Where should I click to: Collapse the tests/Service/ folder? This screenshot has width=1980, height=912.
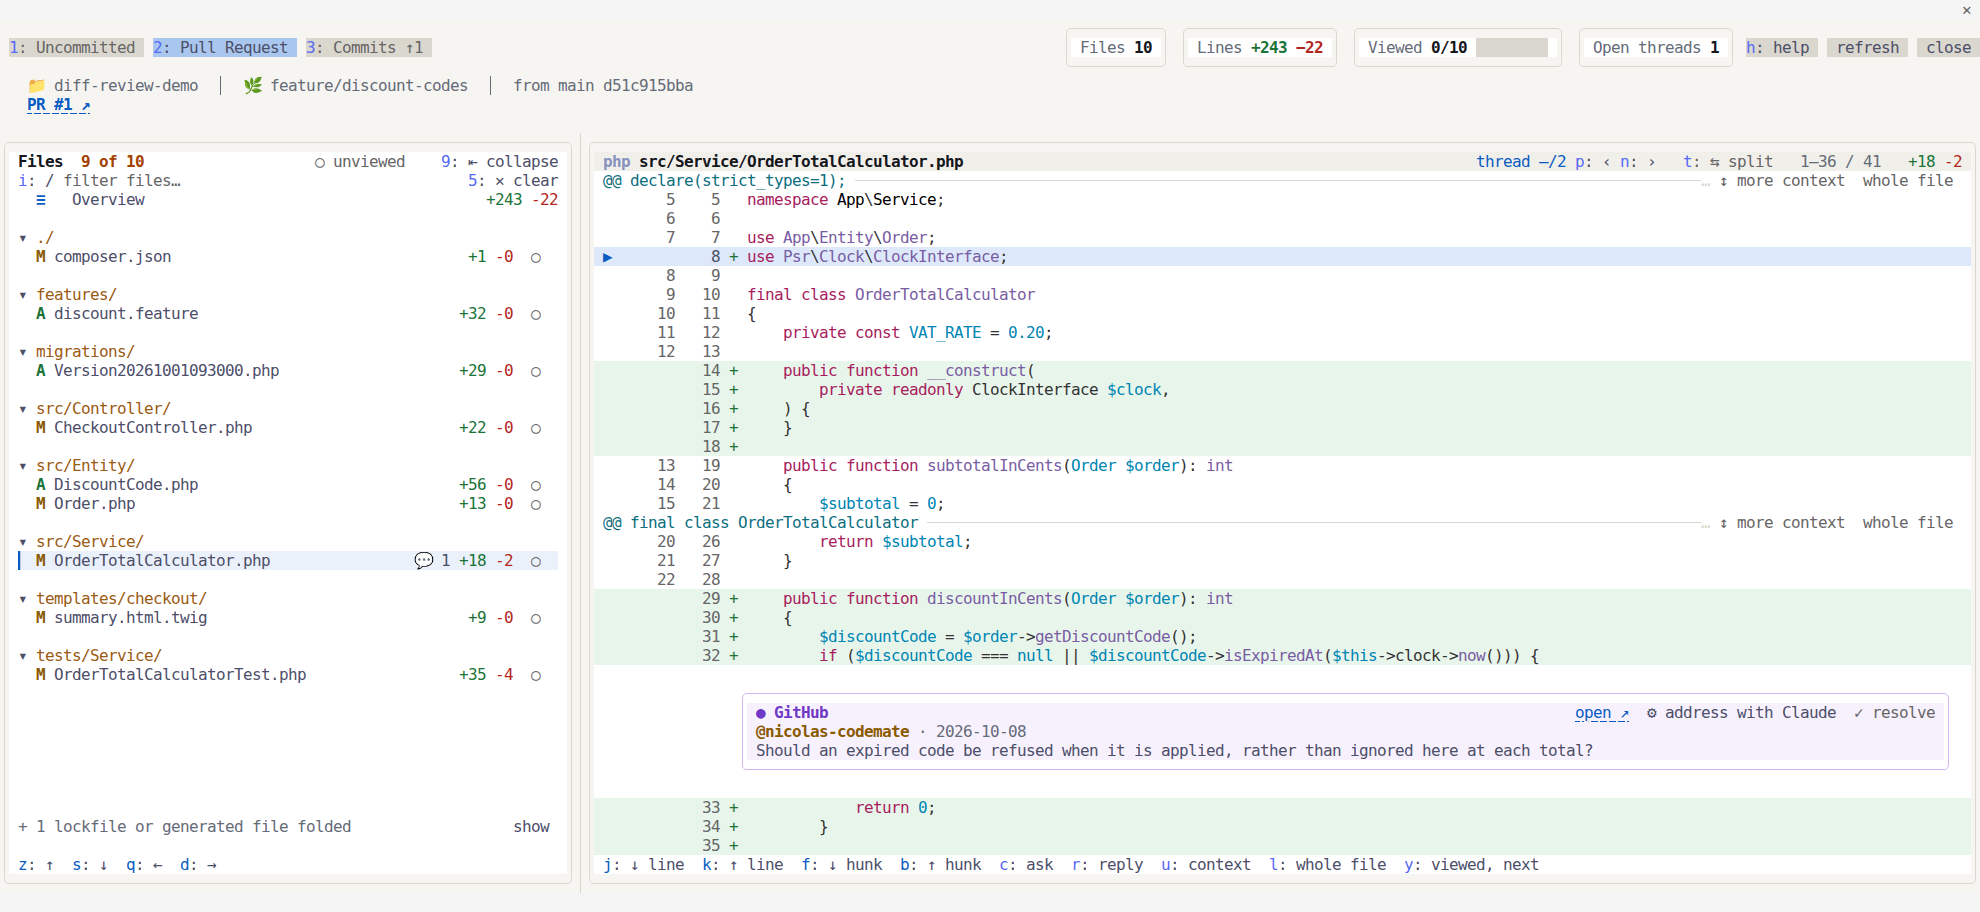[x=23, y=656]
